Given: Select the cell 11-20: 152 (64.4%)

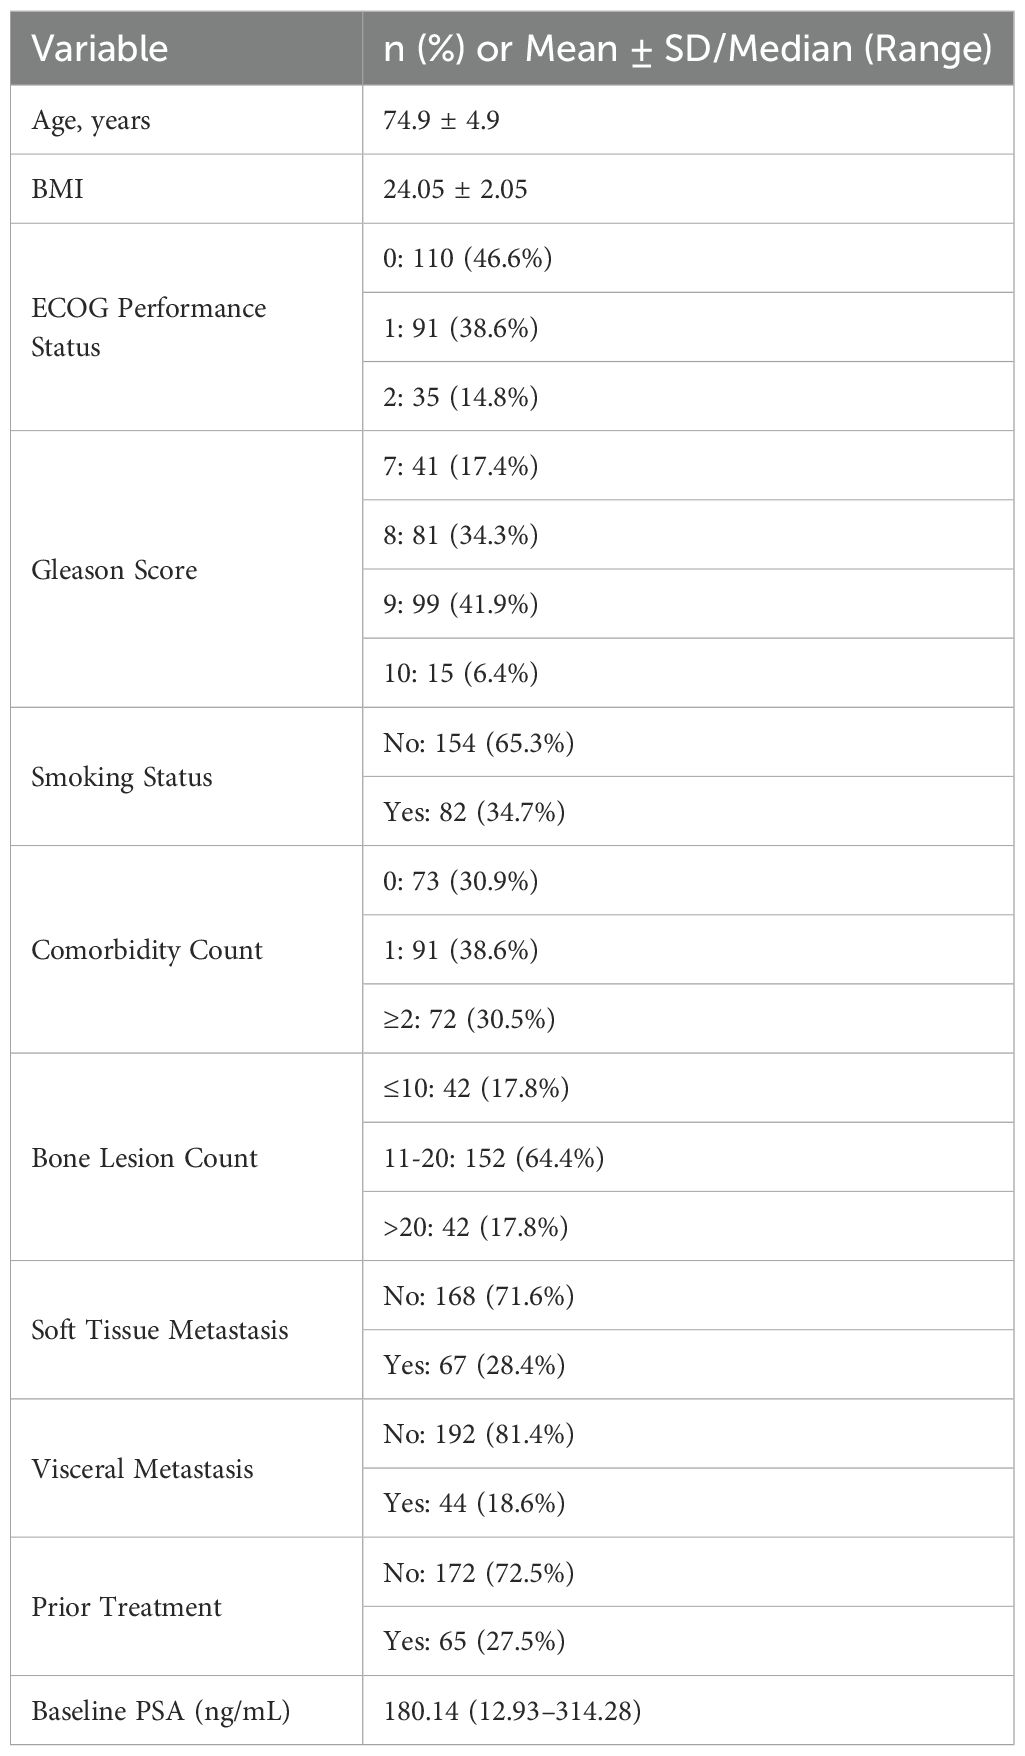Looking at the screenshot, I should pos(493,1157).
